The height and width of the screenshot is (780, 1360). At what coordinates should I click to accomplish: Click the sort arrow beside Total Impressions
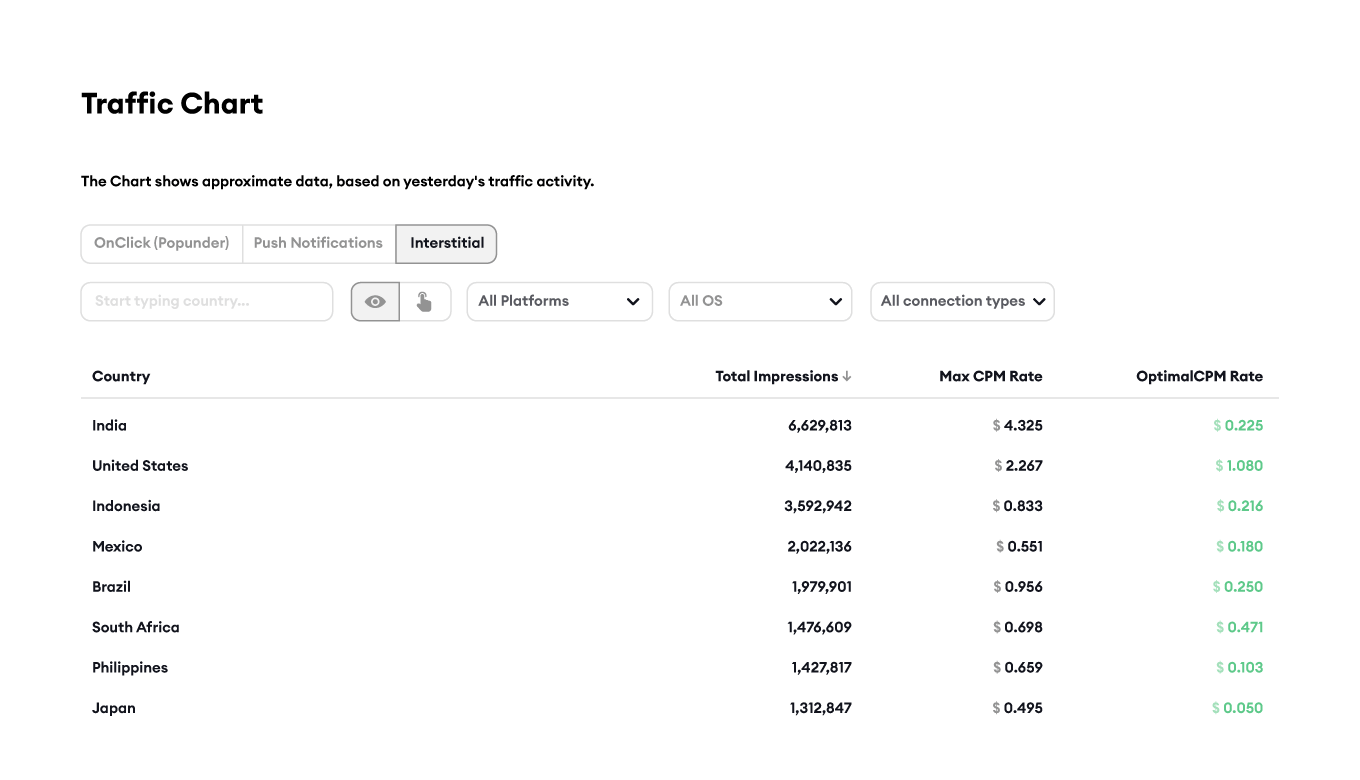coord(847,377)
